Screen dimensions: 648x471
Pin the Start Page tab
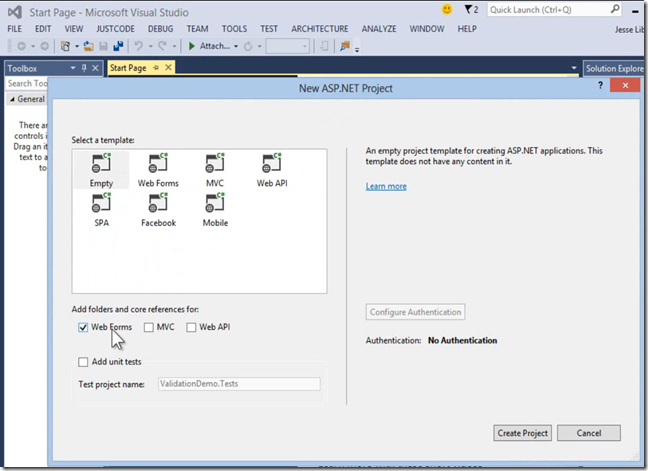(x=156, y=67)
